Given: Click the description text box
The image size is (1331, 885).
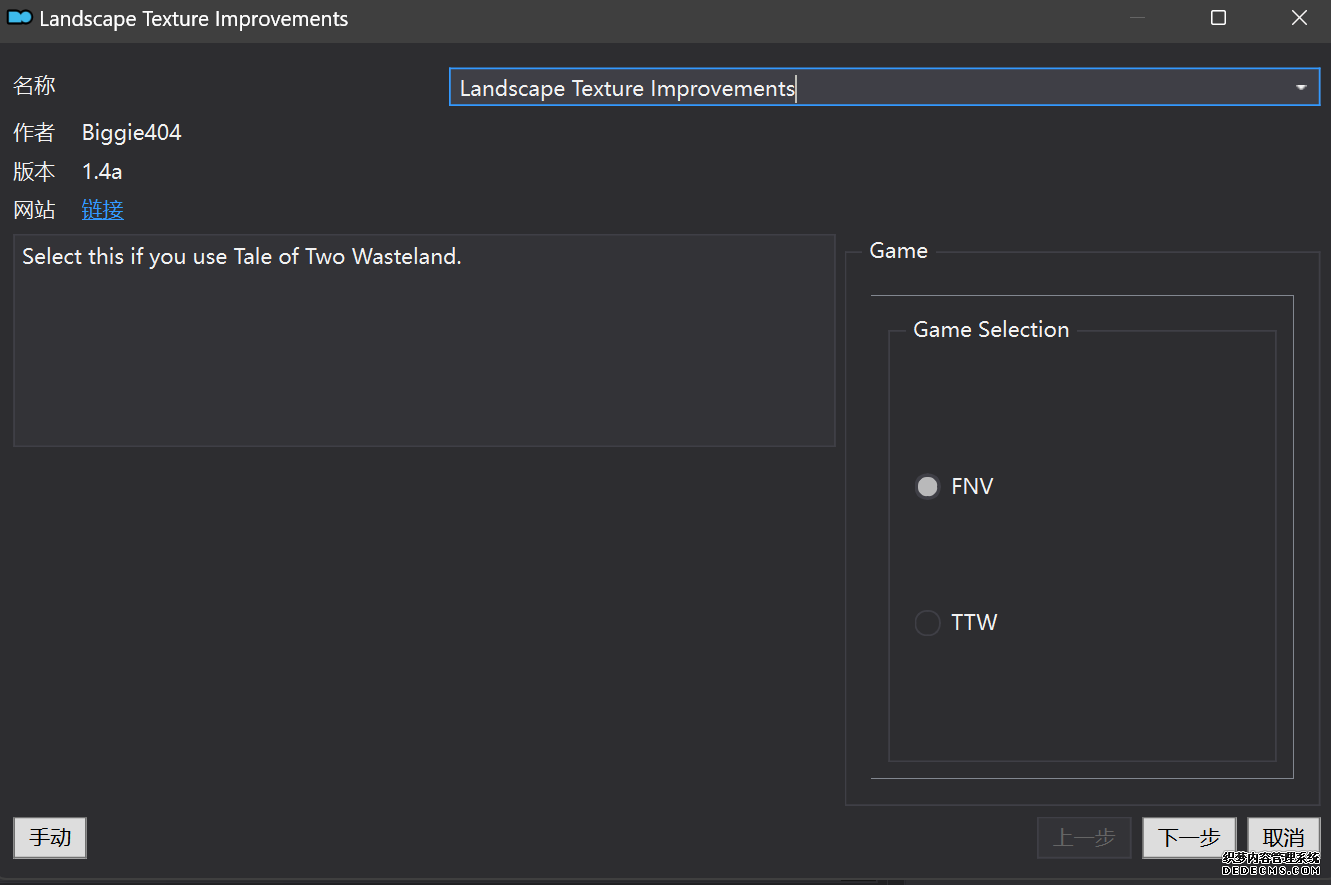Looking at the screenshot, I should click(424, 340).
